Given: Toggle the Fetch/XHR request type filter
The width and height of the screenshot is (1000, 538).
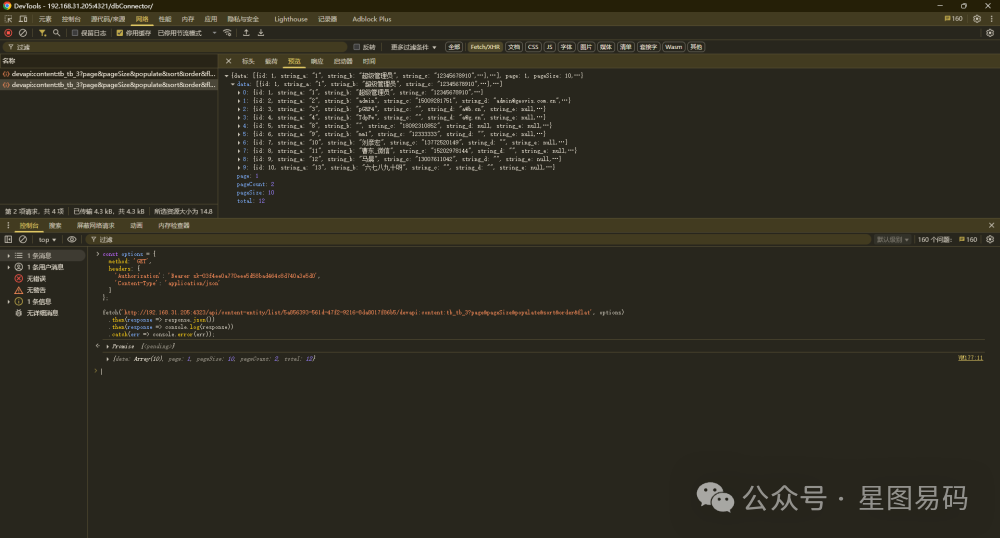Looking at the screenshot, I should click(485, 47).
